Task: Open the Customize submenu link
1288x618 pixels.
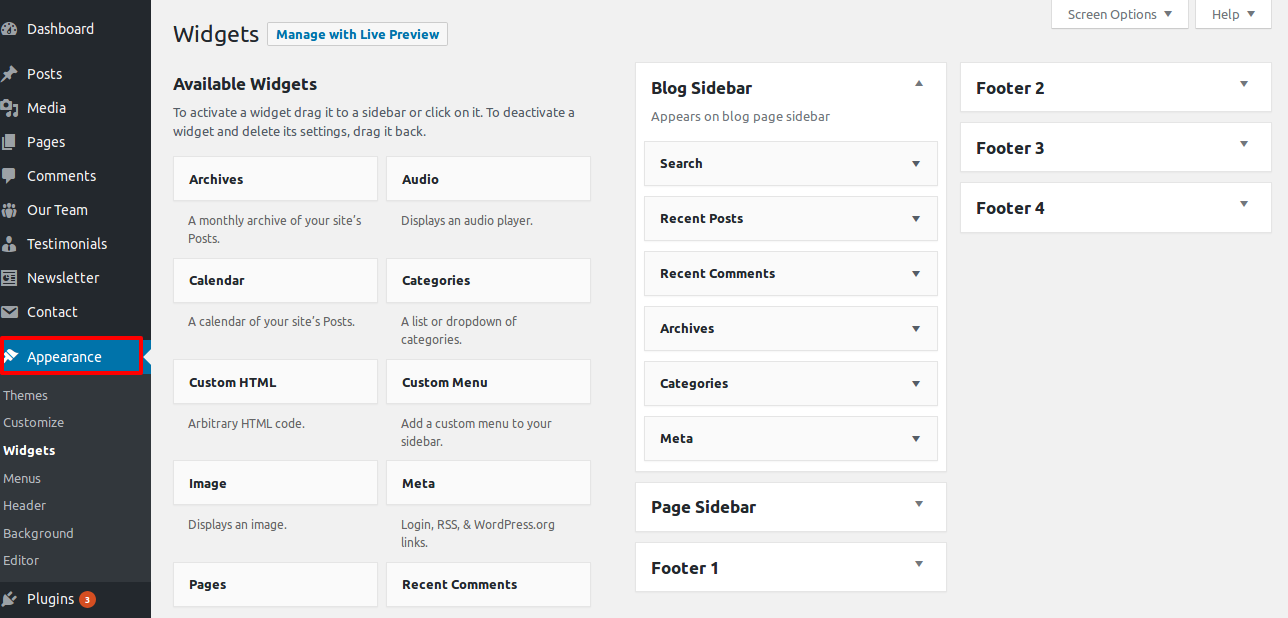Action: [33, 423]
